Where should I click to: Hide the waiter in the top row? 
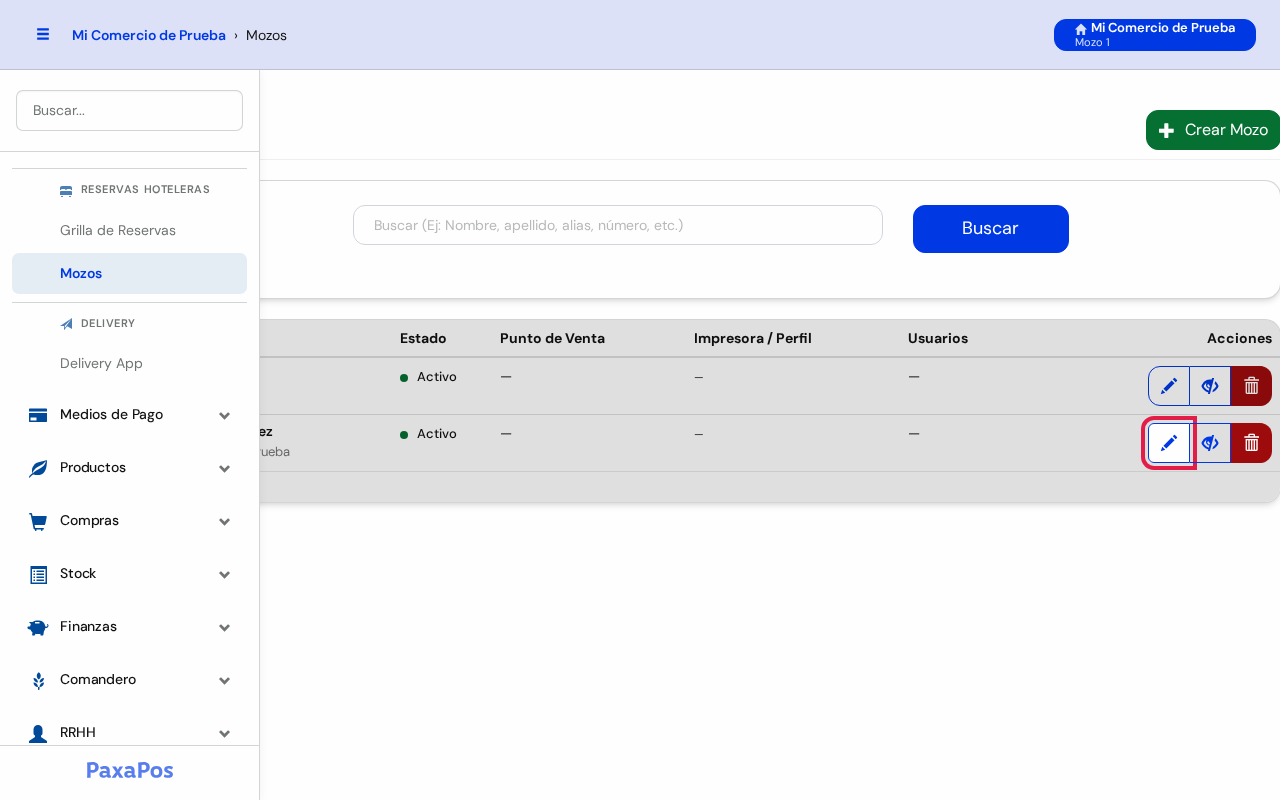click(x=1210, y=386)
